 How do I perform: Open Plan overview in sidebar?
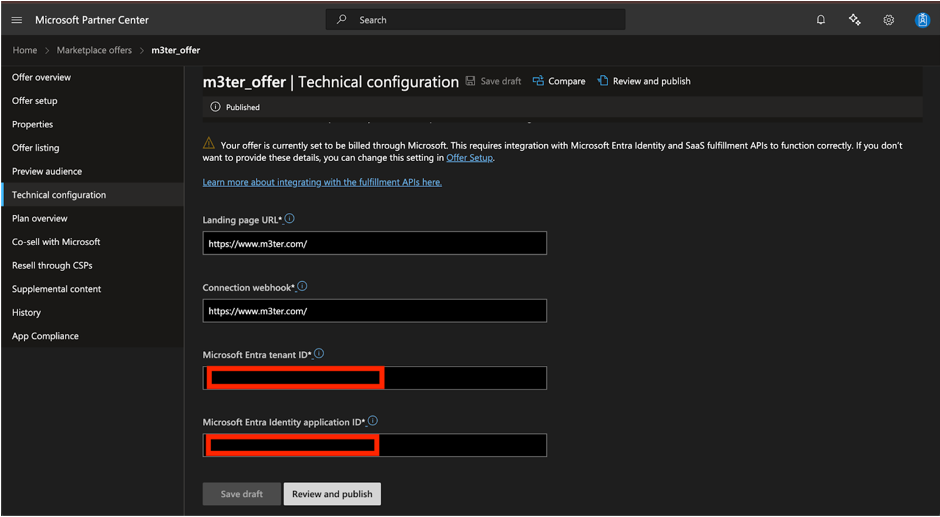pos(92,218)
